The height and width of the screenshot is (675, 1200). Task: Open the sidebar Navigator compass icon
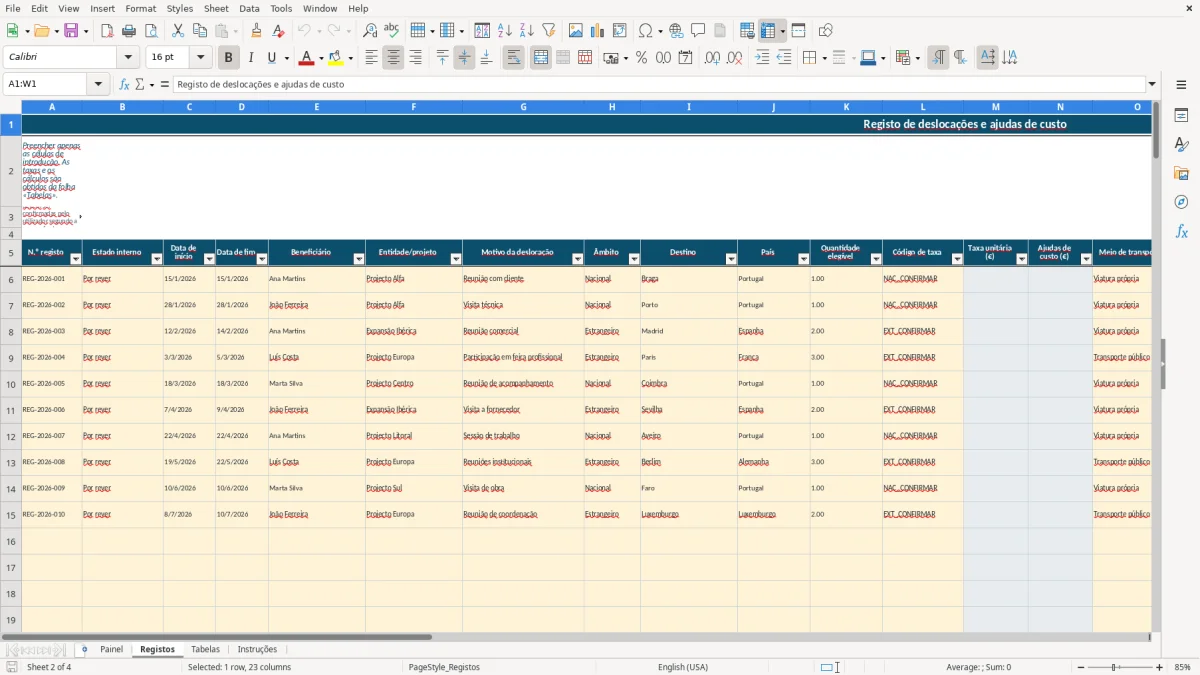click(x=1181, y=202)
